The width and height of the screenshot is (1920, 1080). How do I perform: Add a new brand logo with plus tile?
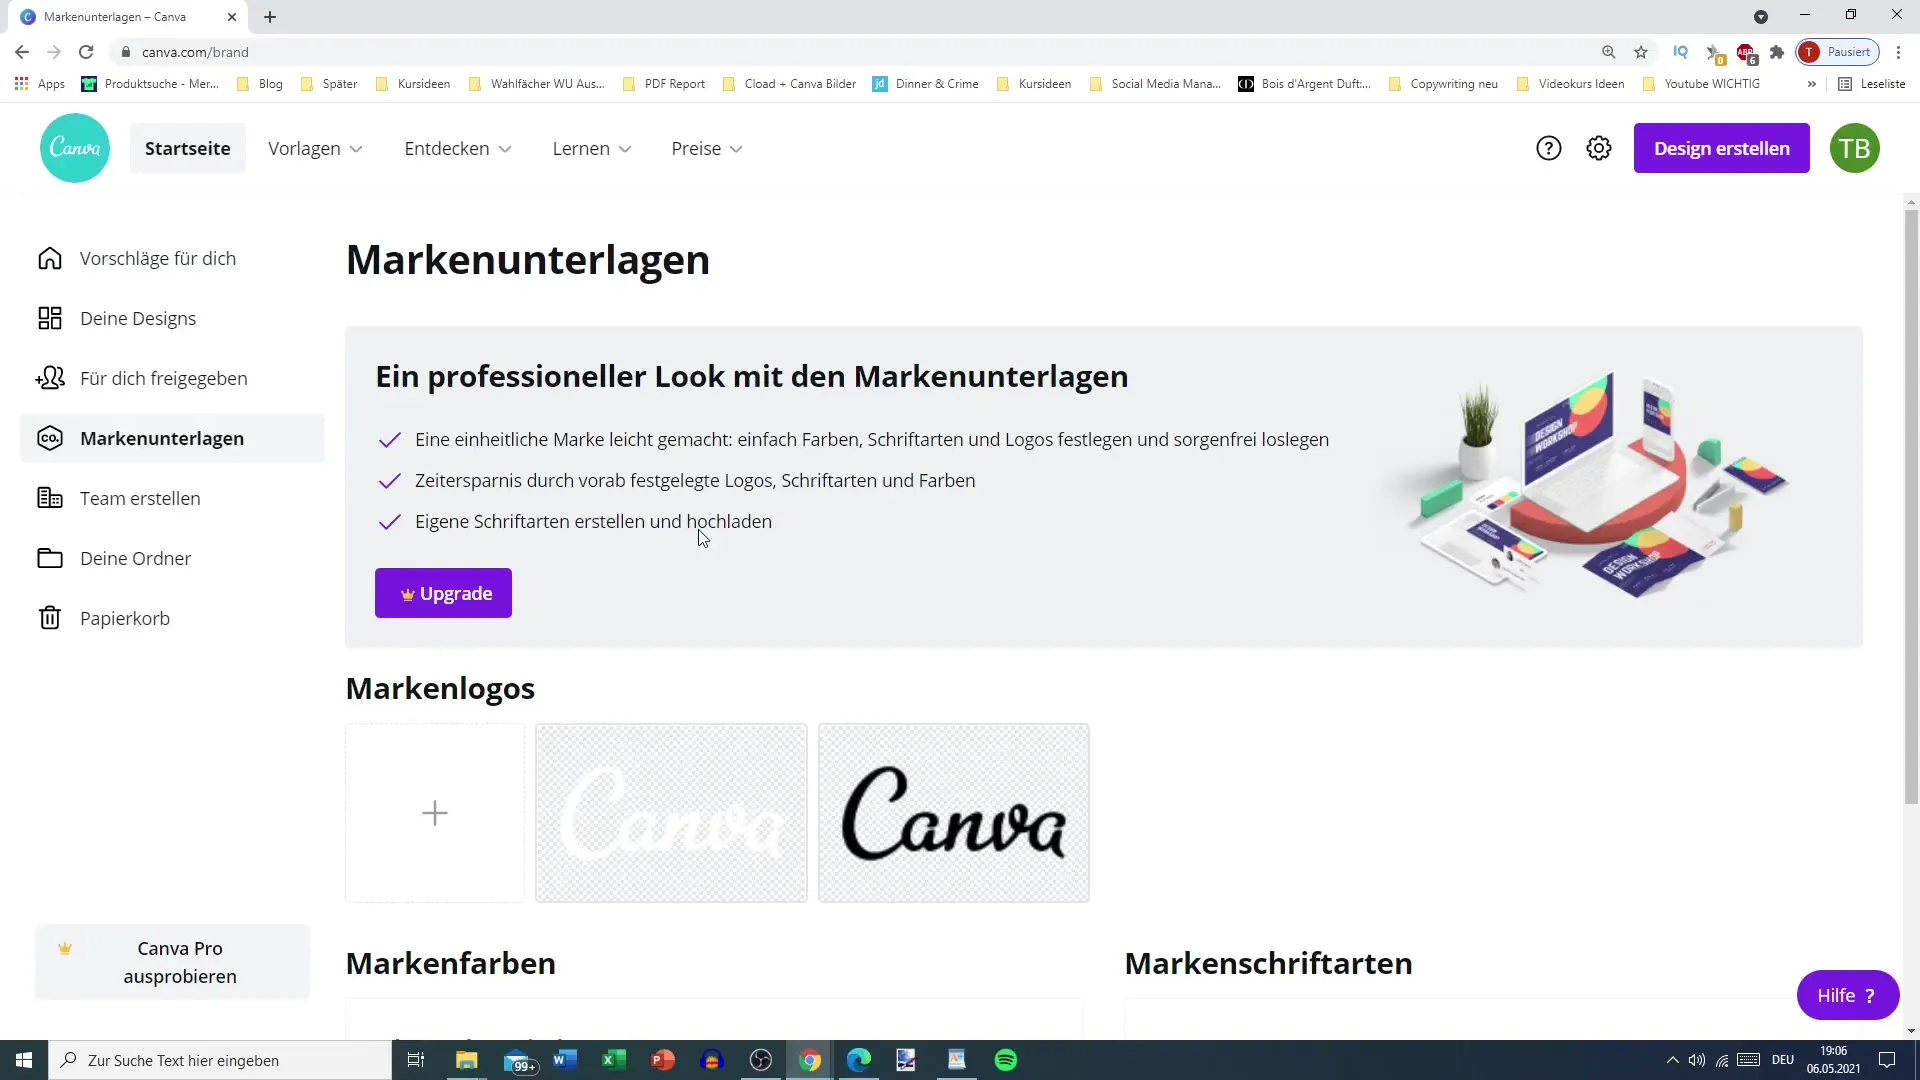pyautogui.click(x=435, y=813)
